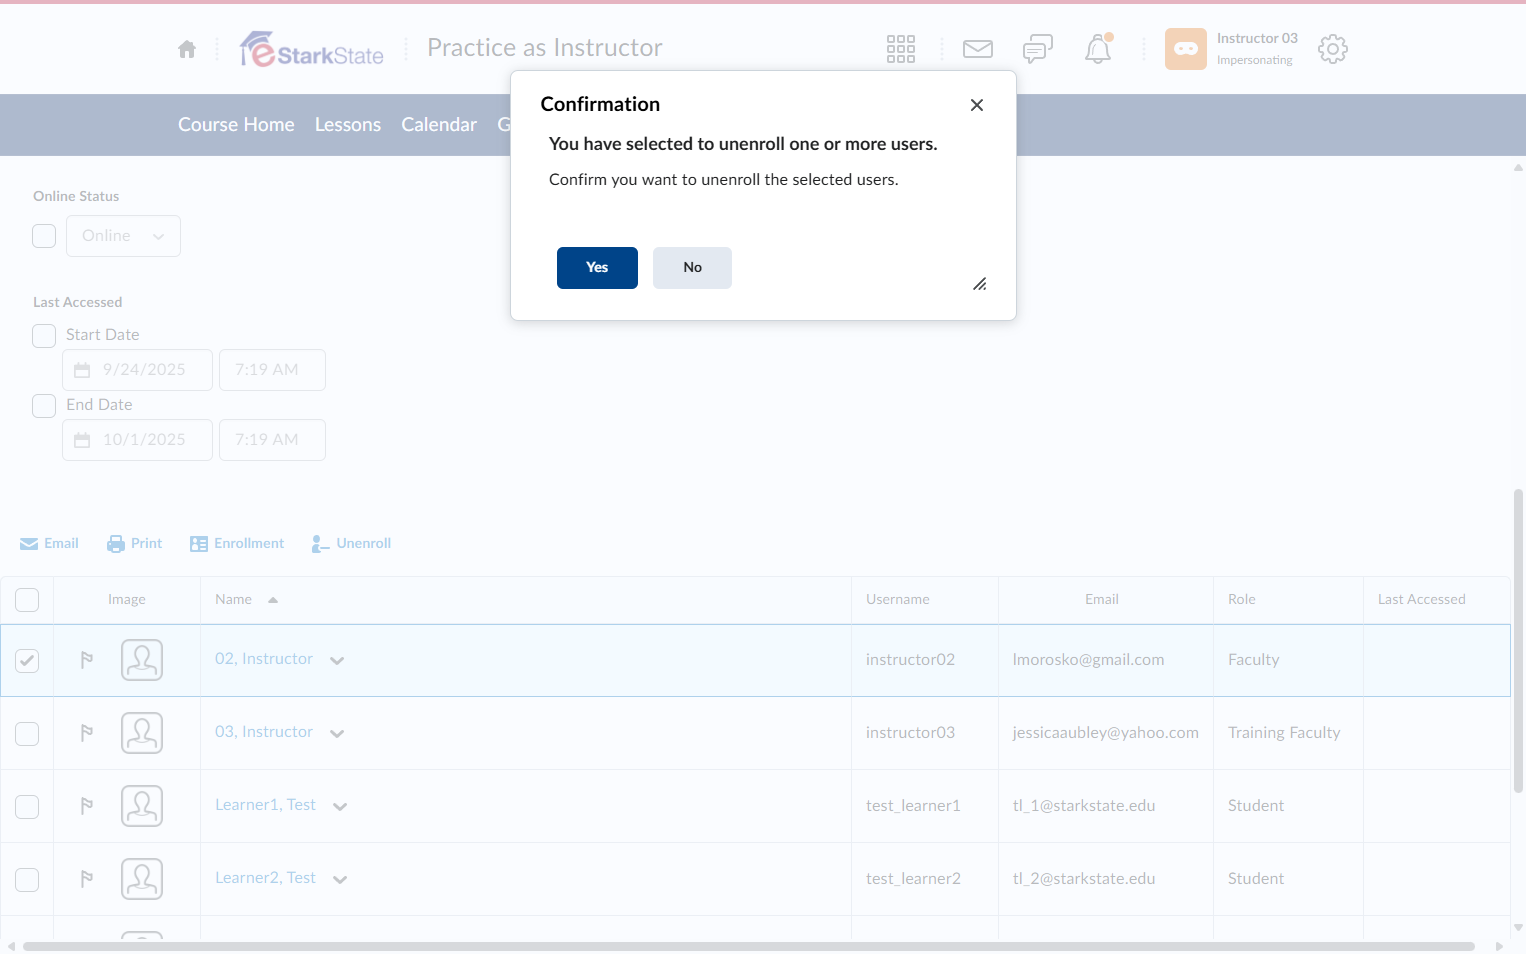Open the course selector waffle grid
1526x954 pixels.
point(901,49)
